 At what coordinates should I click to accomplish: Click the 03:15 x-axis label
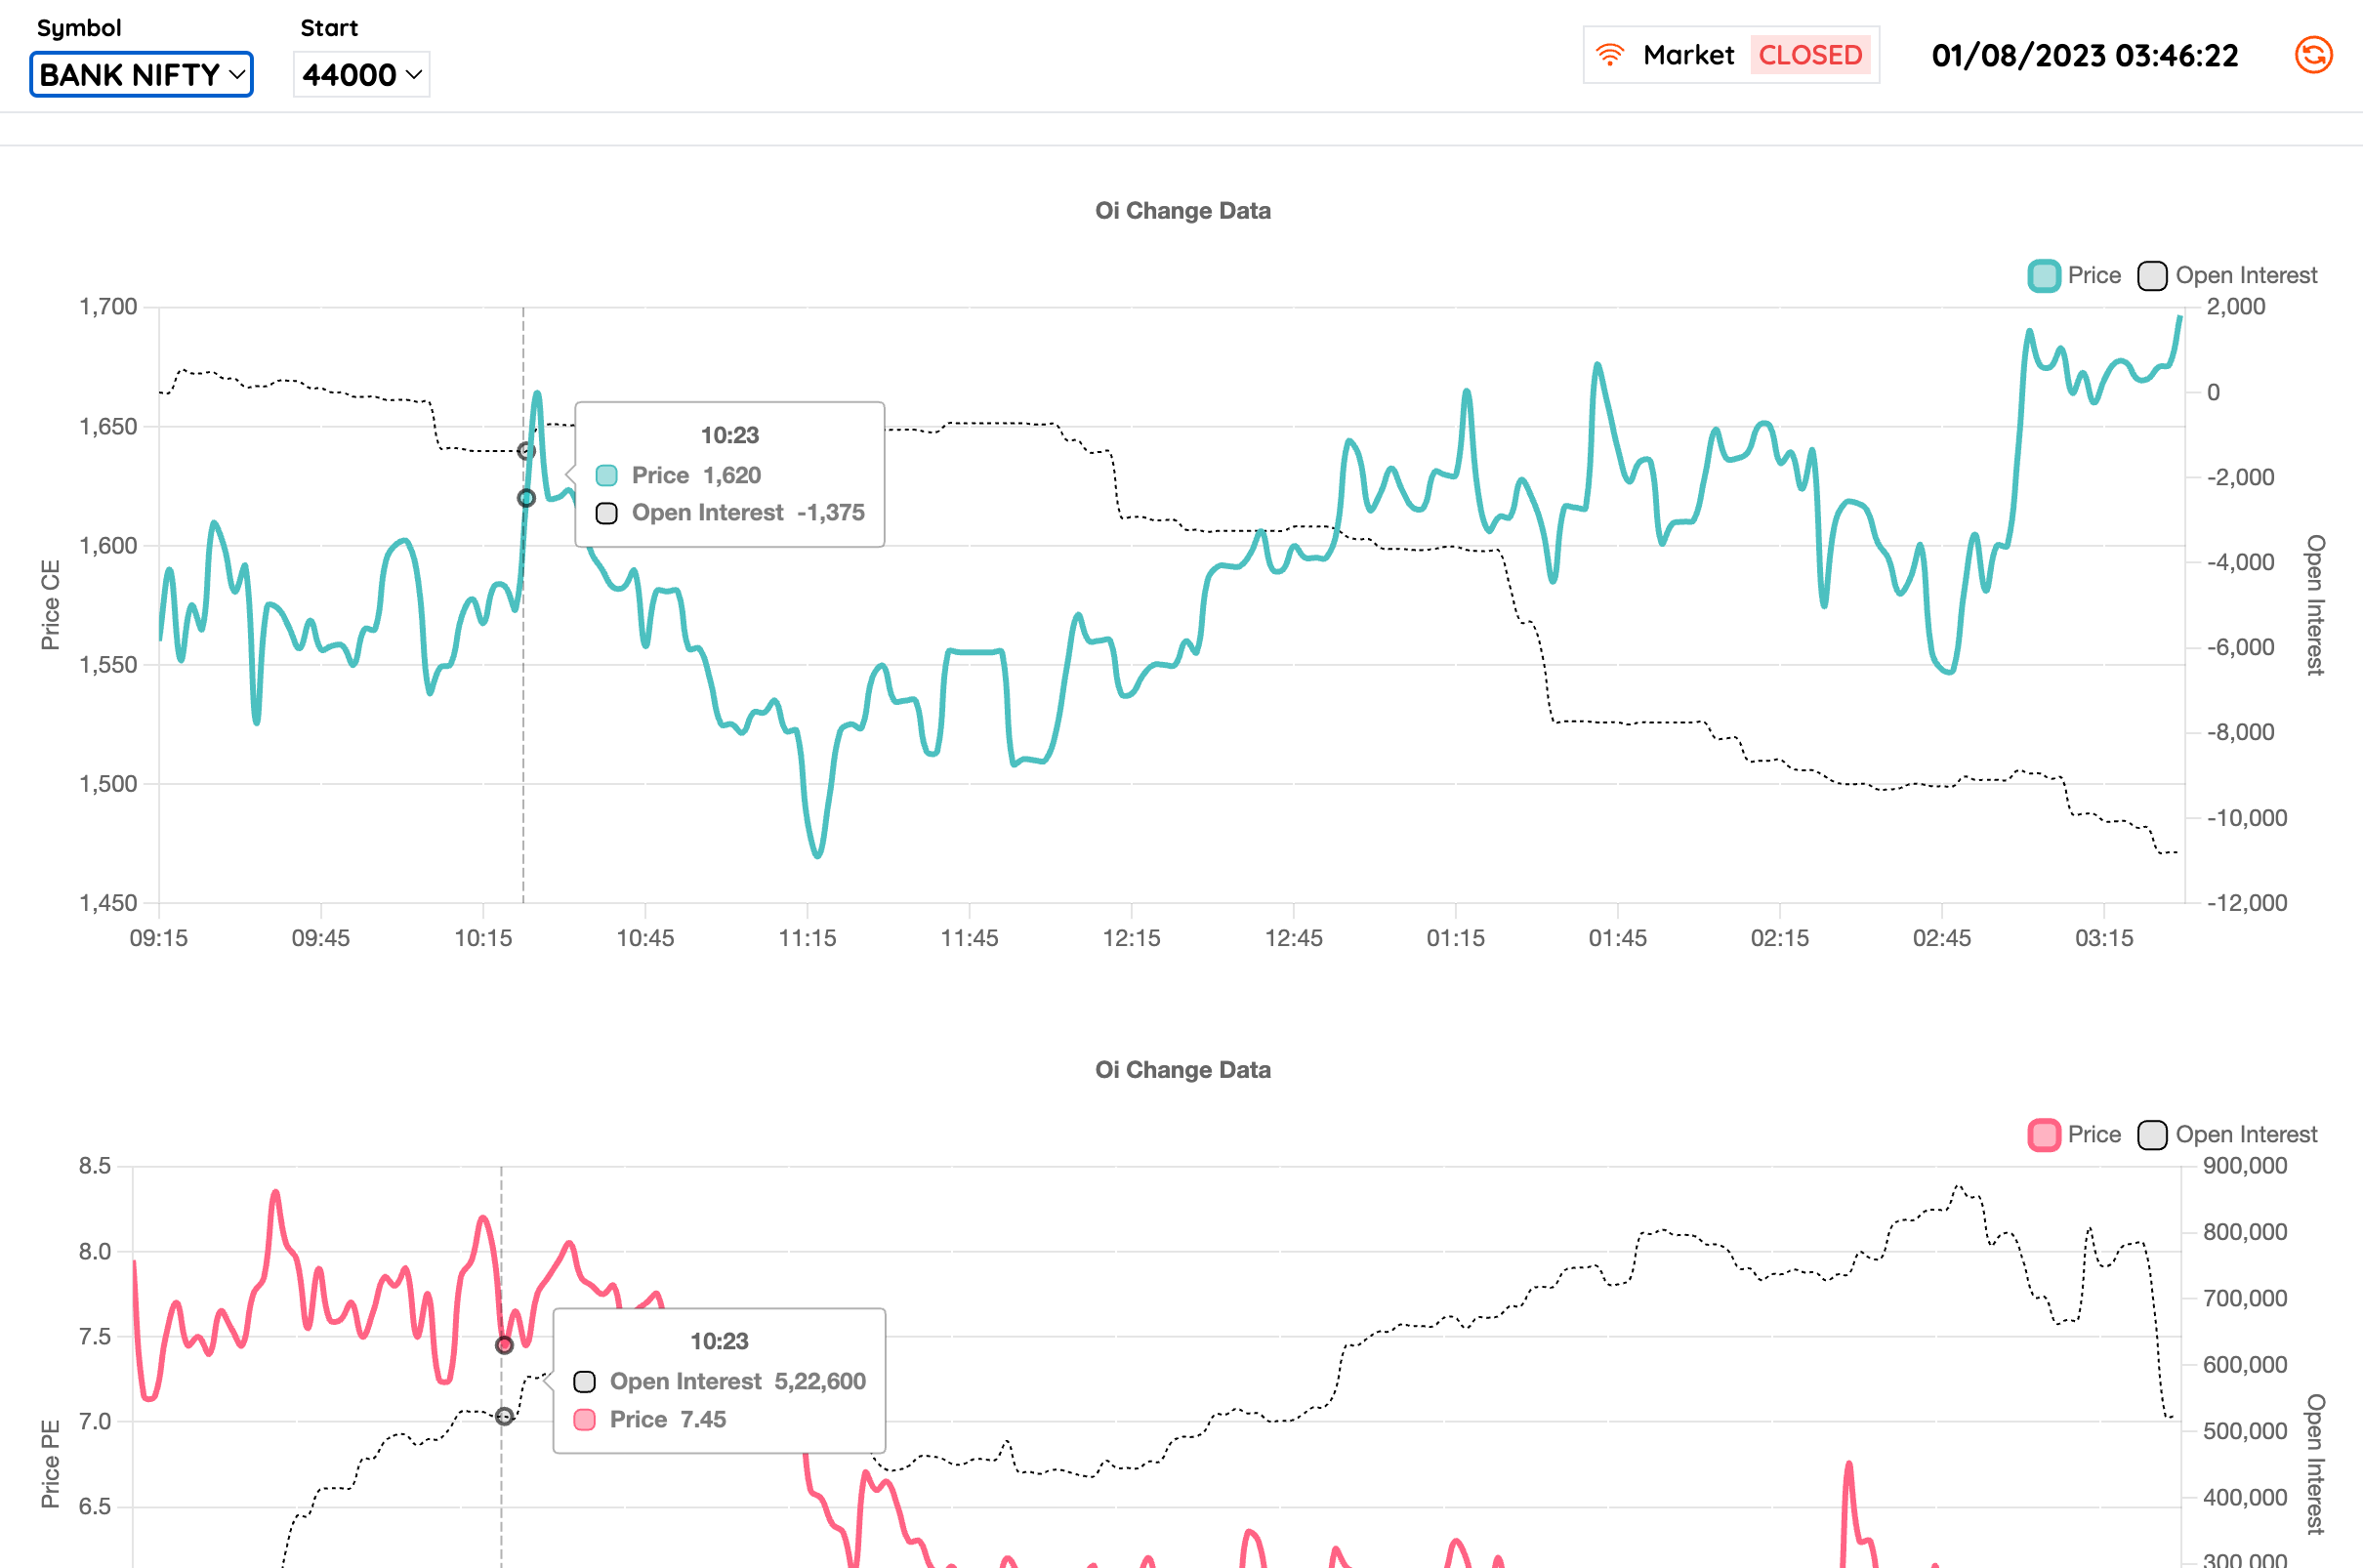[x=2104, y=938]
